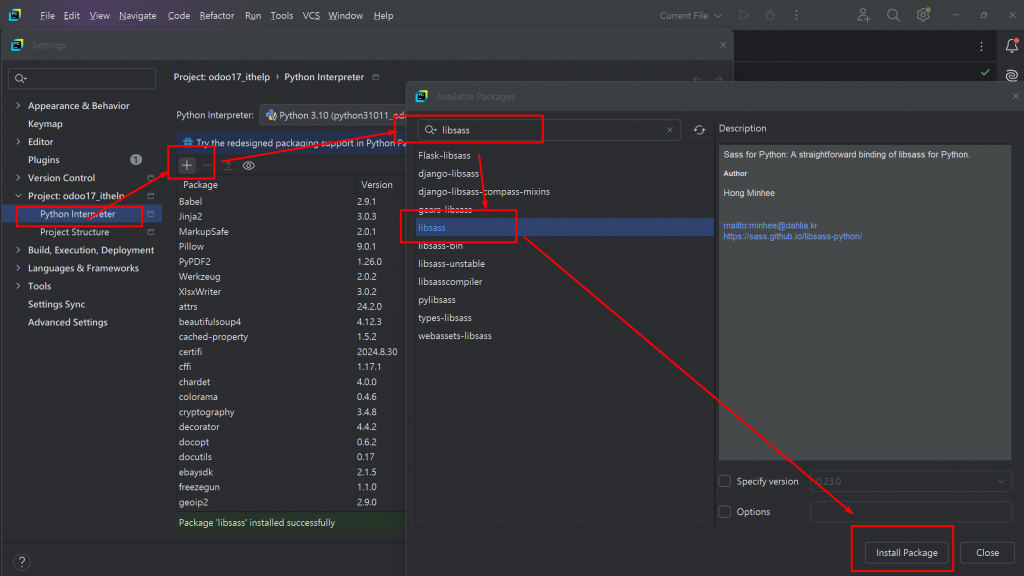
Task: Click the Run button in the toolbar
Action: [x=743, y=15]
